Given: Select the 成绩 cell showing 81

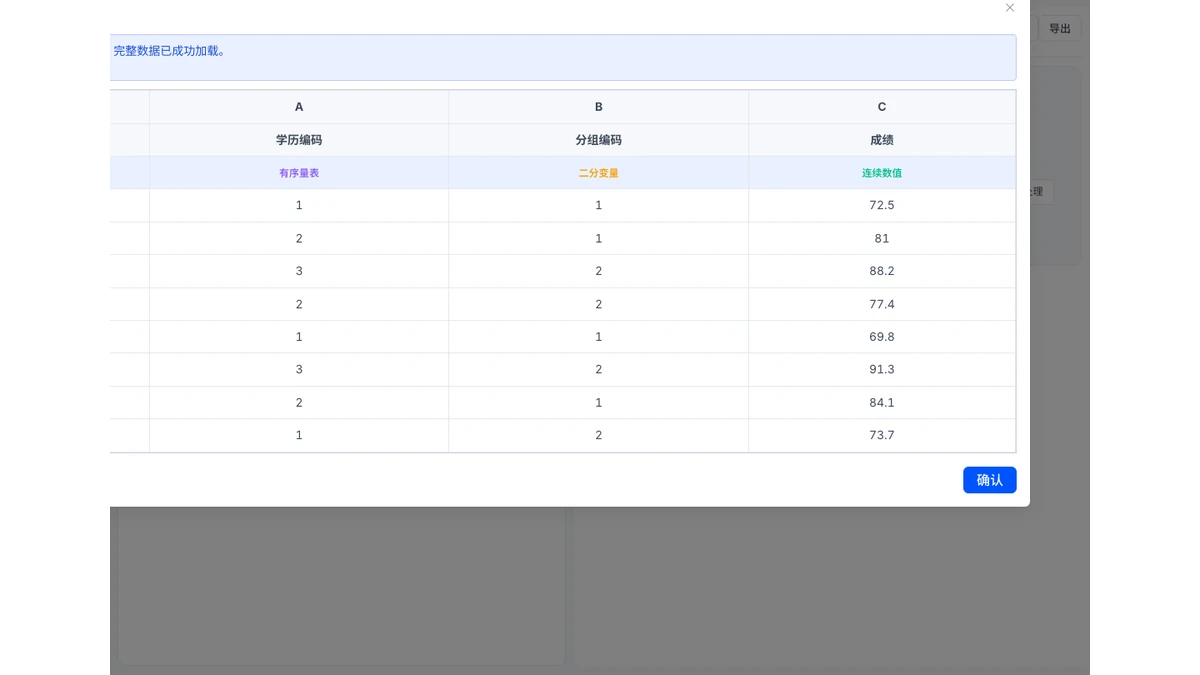Looking at the screenshot, I should pos(882,238).
